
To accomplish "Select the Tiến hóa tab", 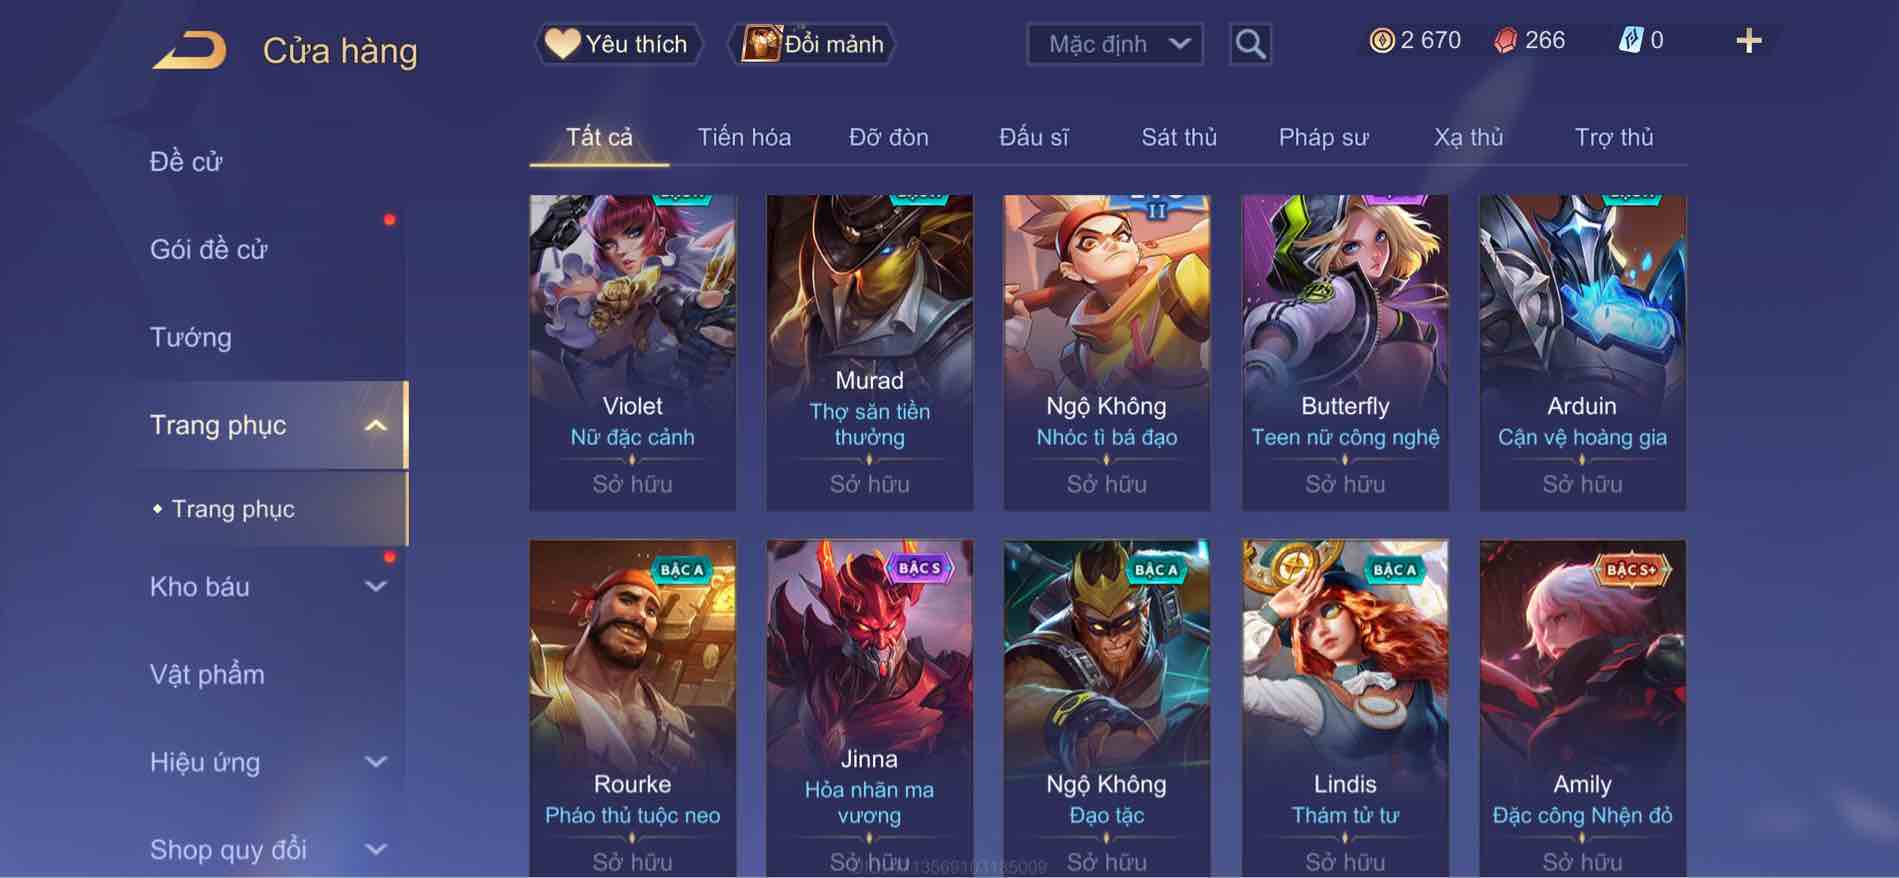I will [x=744, y=137].
